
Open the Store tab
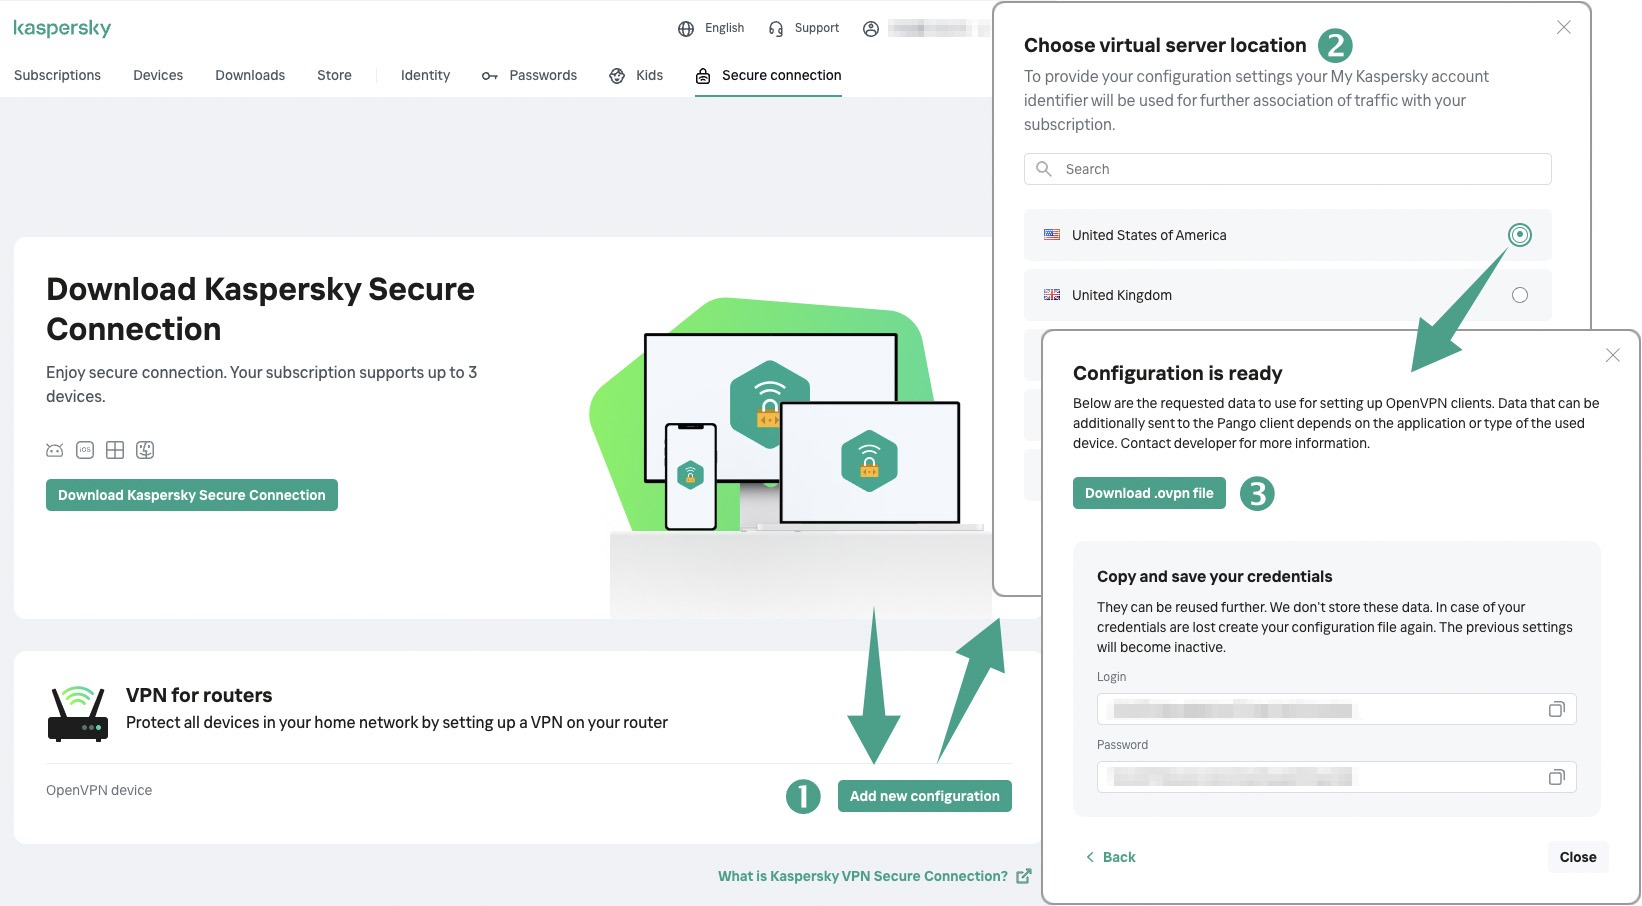click(334, 75)
